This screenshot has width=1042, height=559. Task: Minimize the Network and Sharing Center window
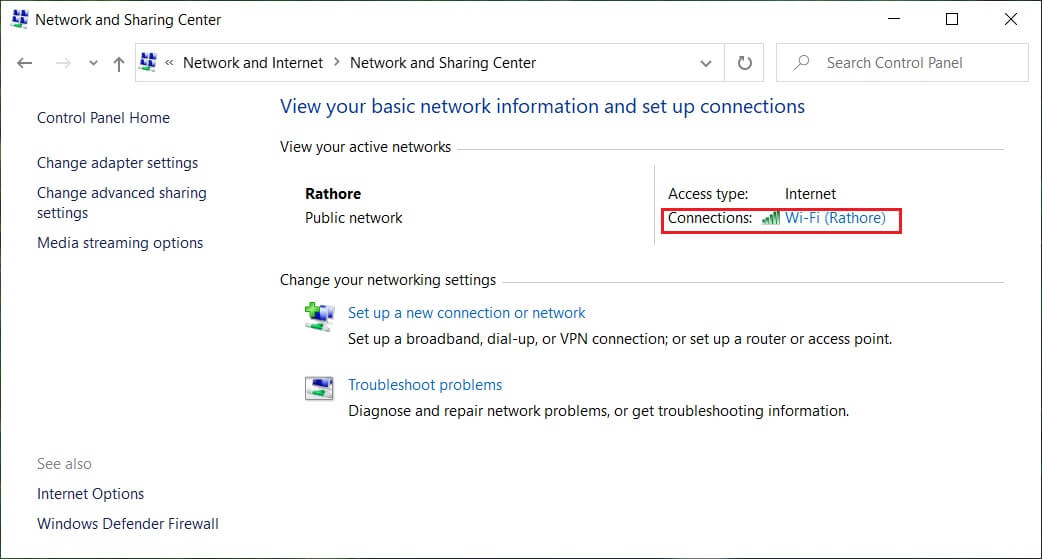coord(894,19)
